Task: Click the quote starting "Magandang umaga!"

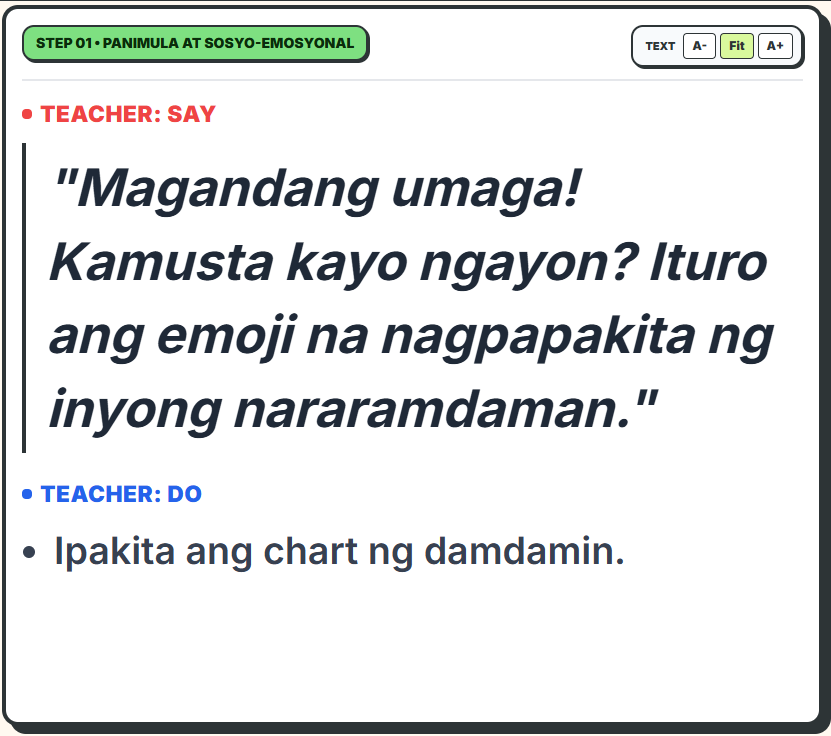Action: point(411,298)
